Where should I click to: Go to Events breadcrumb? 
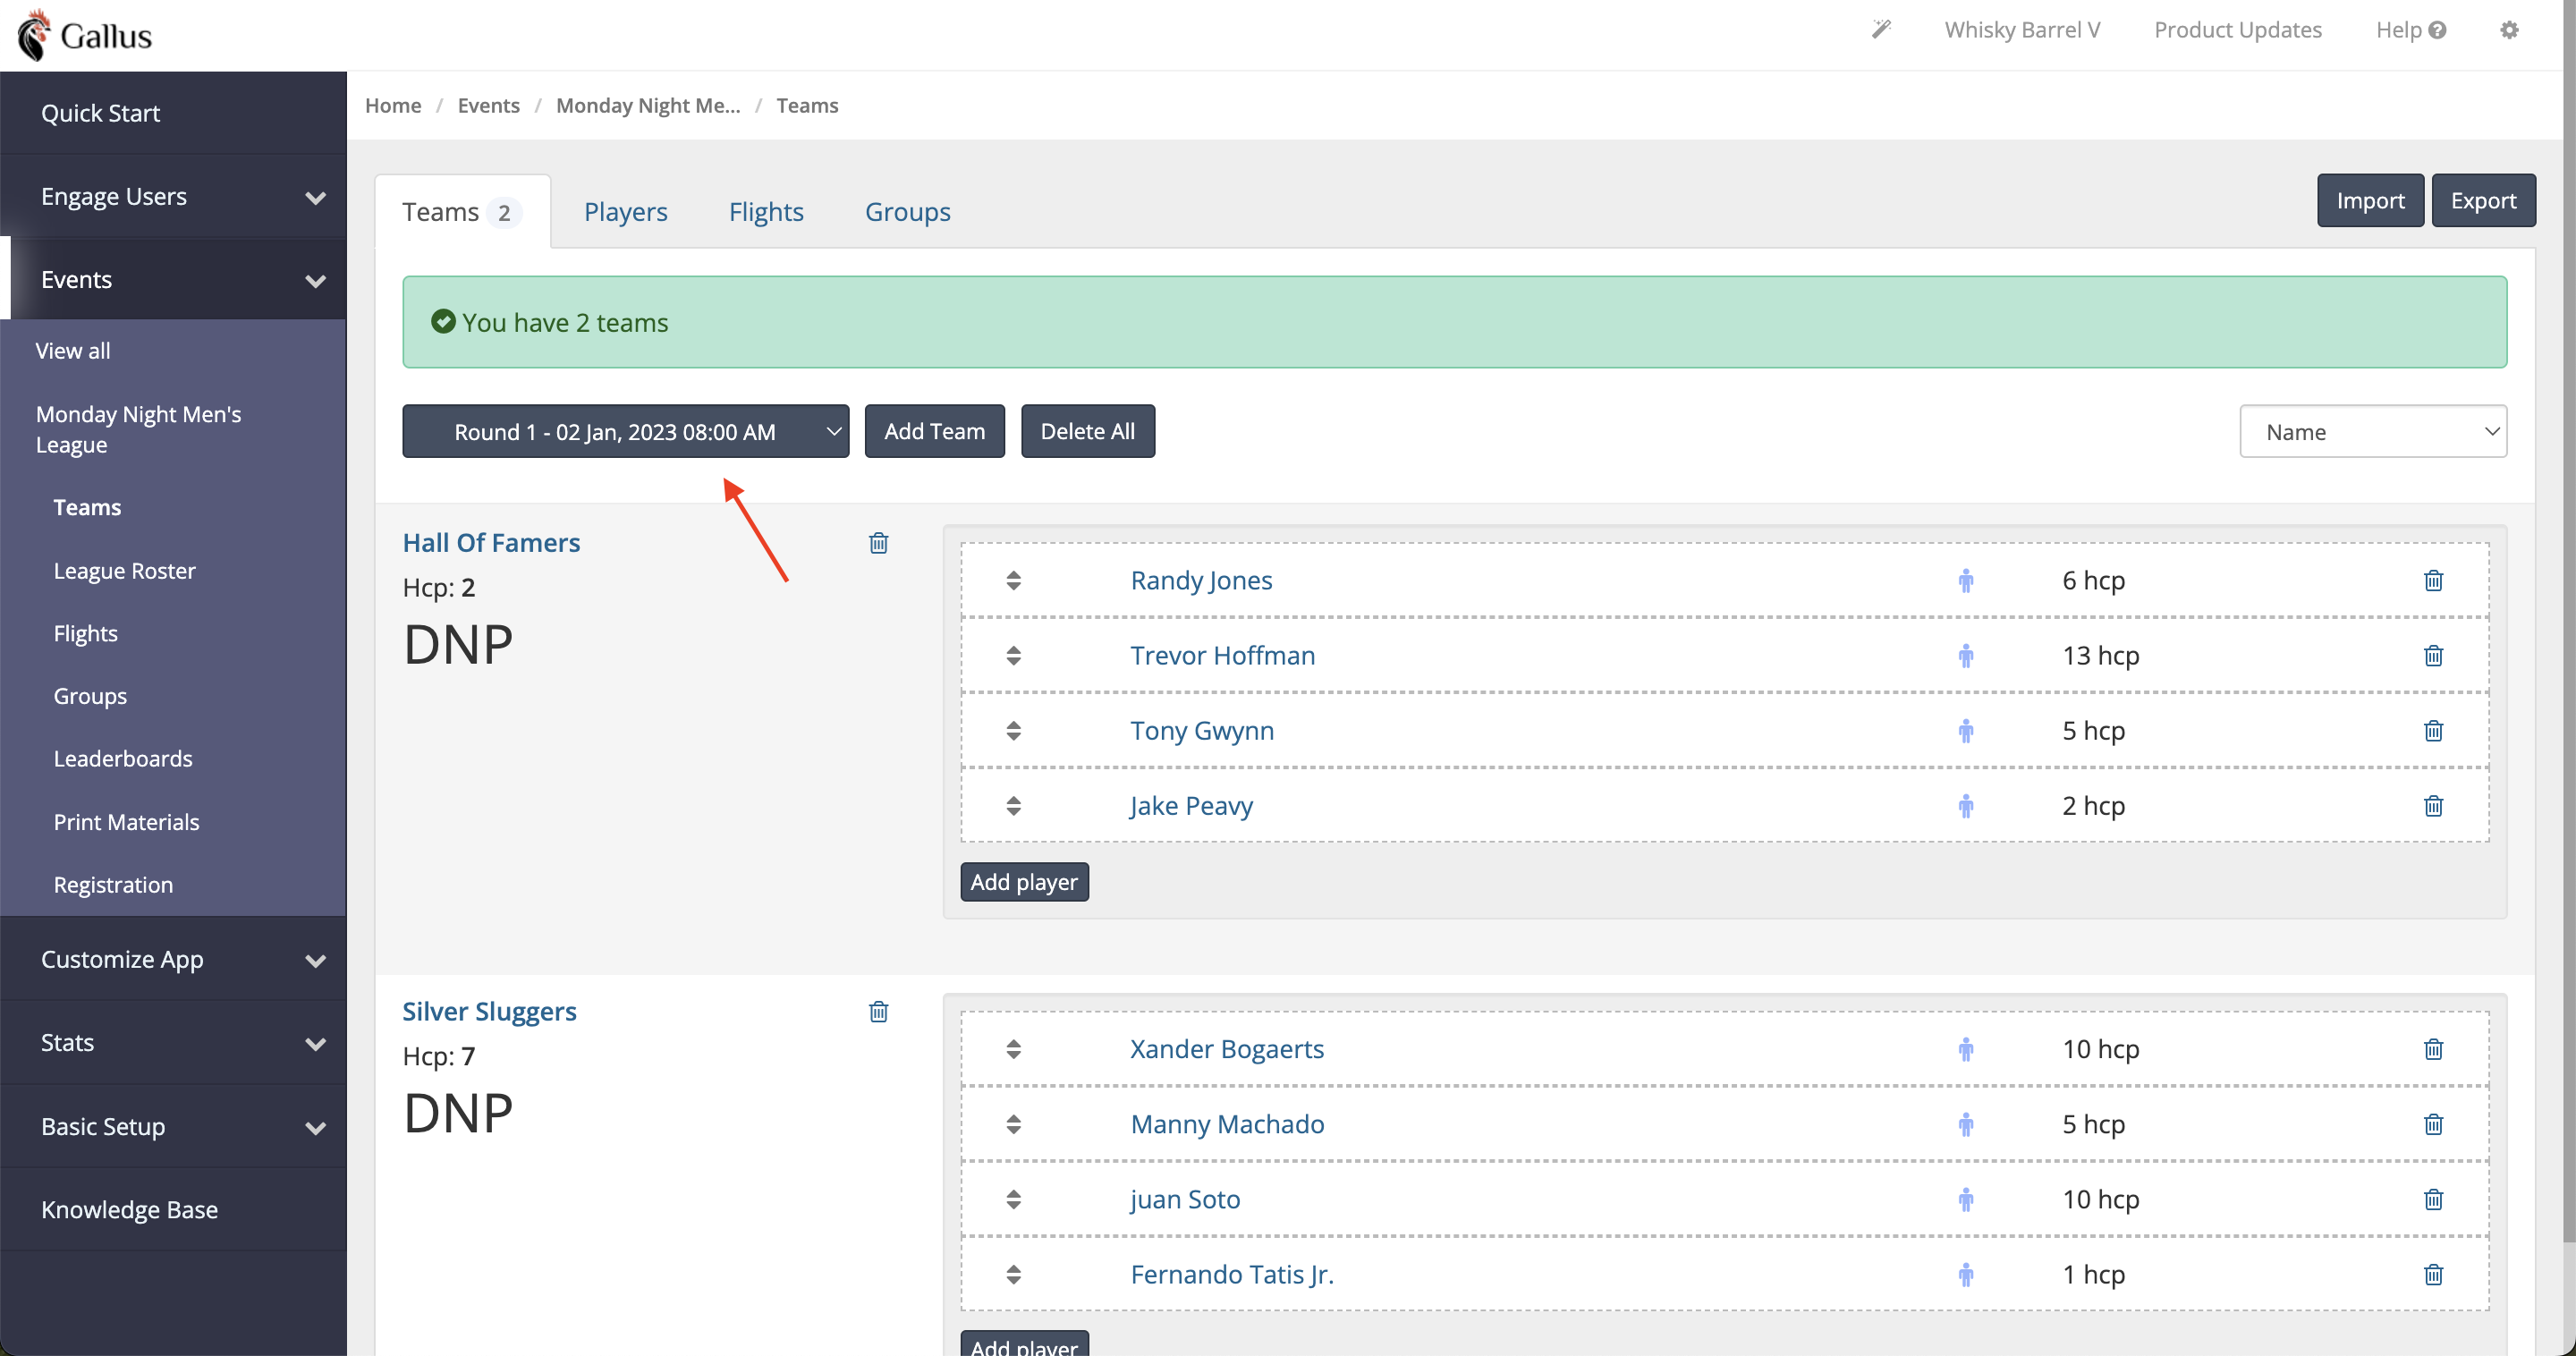pos(488,105)
